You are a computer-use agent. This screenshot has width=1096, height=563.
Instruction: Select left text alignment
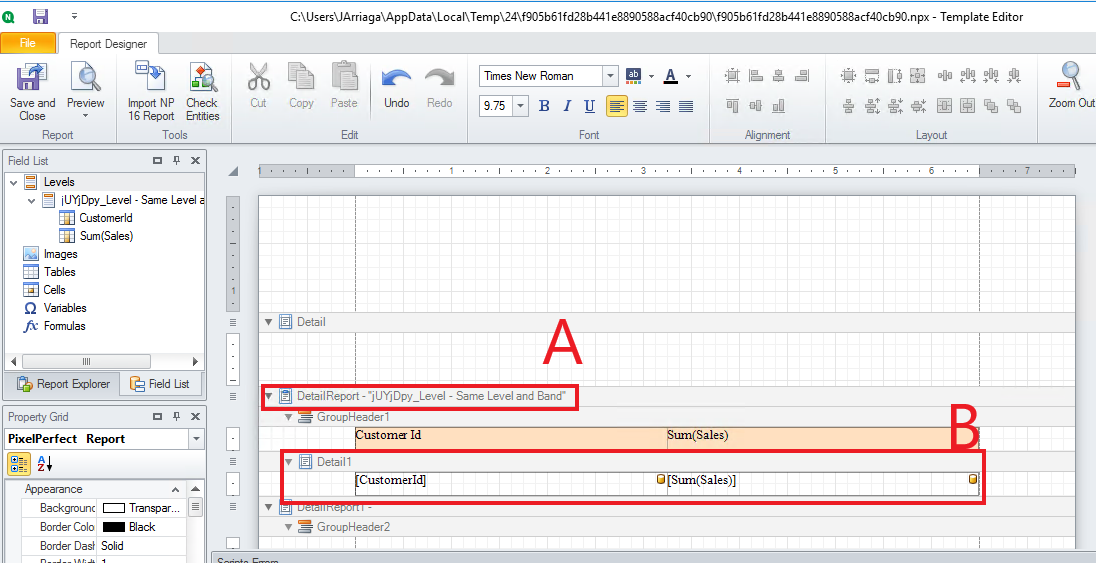[616, 106]
